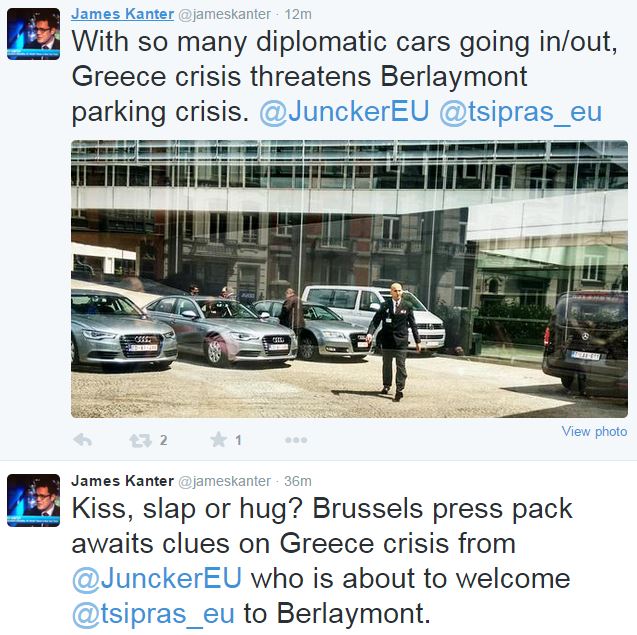637x635 pixels.
Task: Click @JunckerEU mention in the parking tweet
Action: (x=344, y=112)
